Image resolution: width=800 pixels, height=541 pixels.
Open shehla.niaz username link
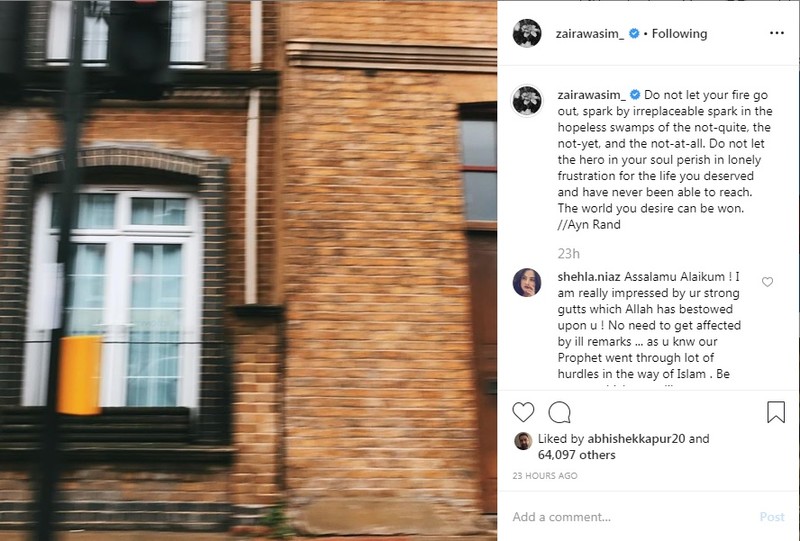pos(589,277)
